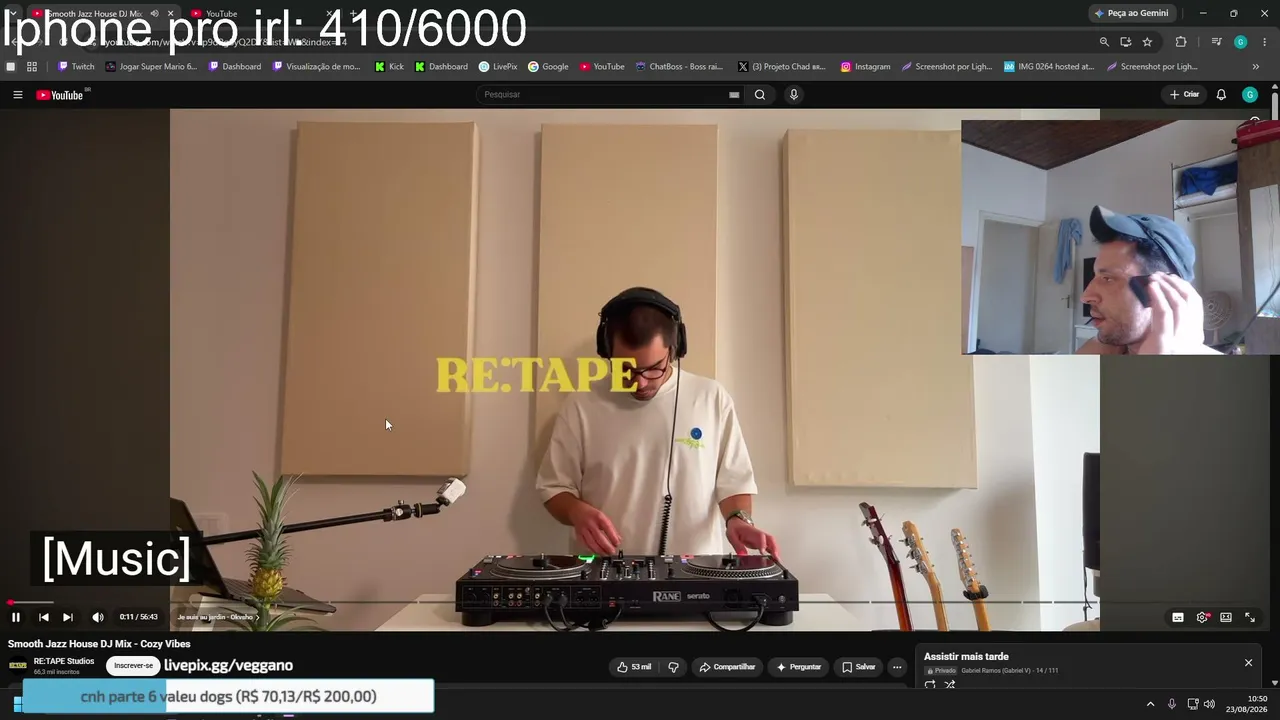The width and height of the screenshot is (1280, 720).
Task: Open YouTube notifications bell
Action: 1221,95
